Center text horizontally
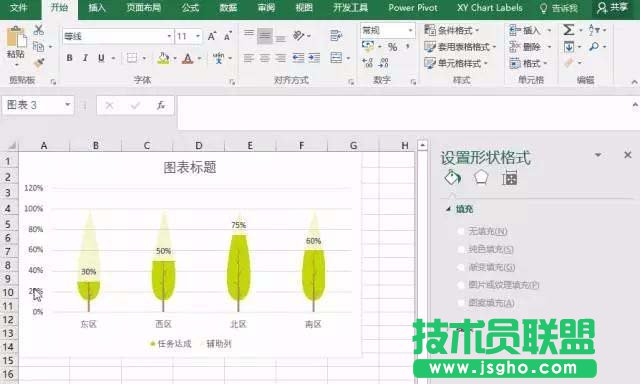This screenshot has height=384, width=640. (x=264, y=58)
